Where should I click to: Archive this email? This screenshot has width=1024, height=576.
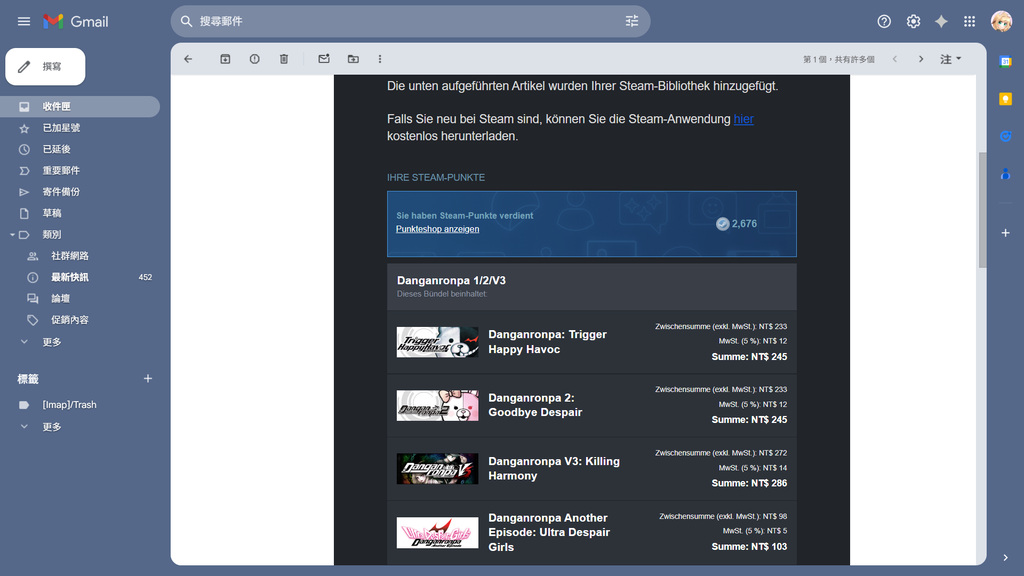pyautogui.click(x=225, y=59)
